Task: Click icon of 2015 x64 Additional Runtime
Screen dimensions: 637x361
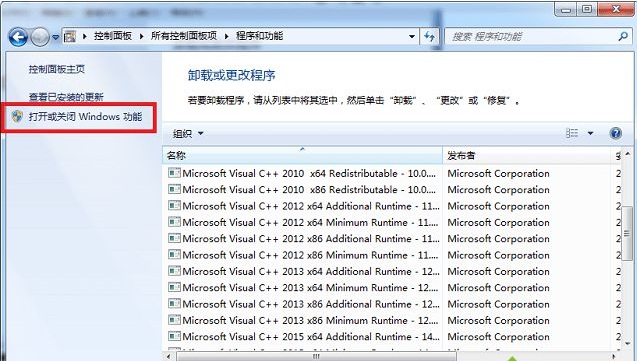Action: tap(174, 336)
